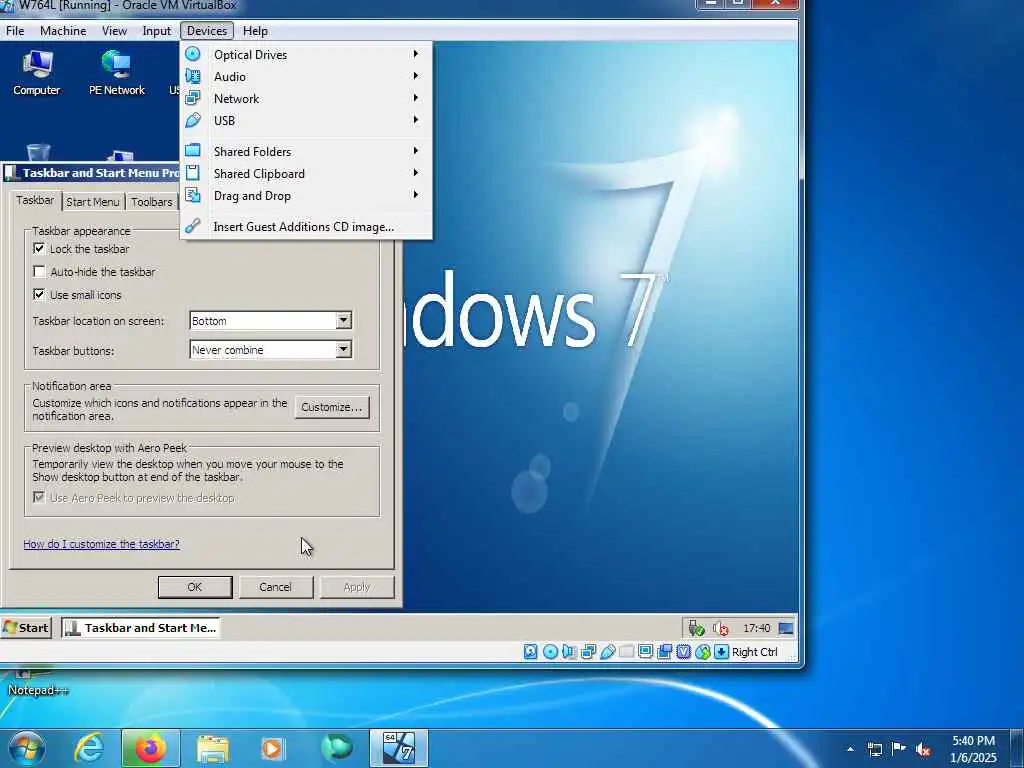The width and height of the screenshot is (1024, 768).
Task: Expand the Audio submenu
Action: pyautogui.click(x=306, y=76)
